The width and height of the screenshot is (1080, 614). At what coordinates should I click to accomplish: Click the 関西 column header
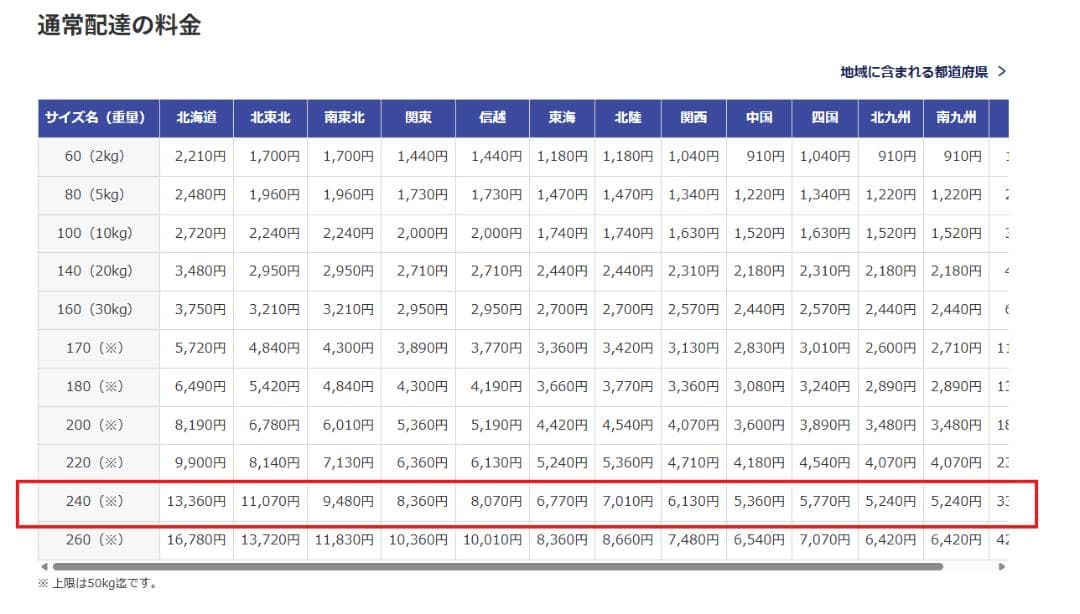(x=693, y=118)
